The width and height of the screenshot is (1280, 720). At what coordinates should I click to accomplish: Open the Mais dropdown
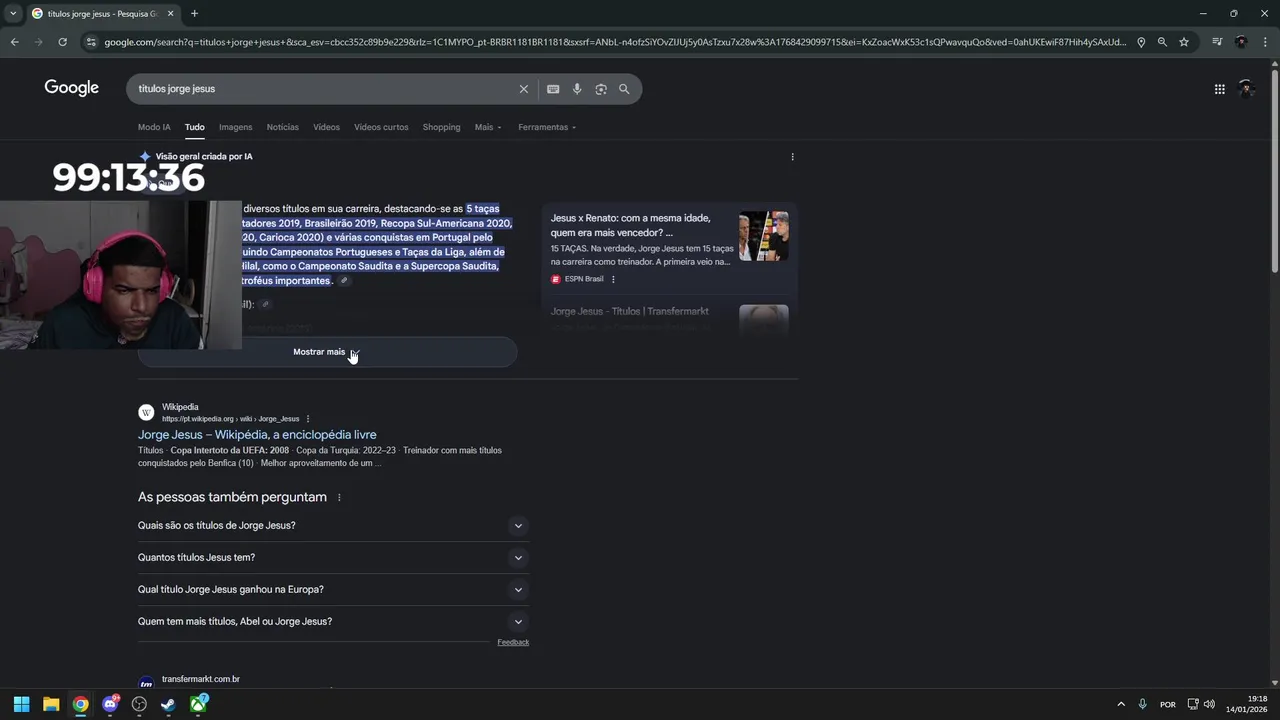point(488,127)
